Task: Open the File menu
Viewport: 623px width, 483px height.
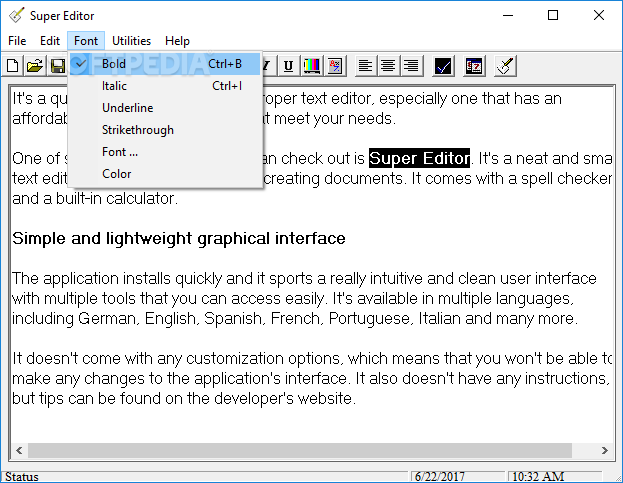Action: pos(17,41)
